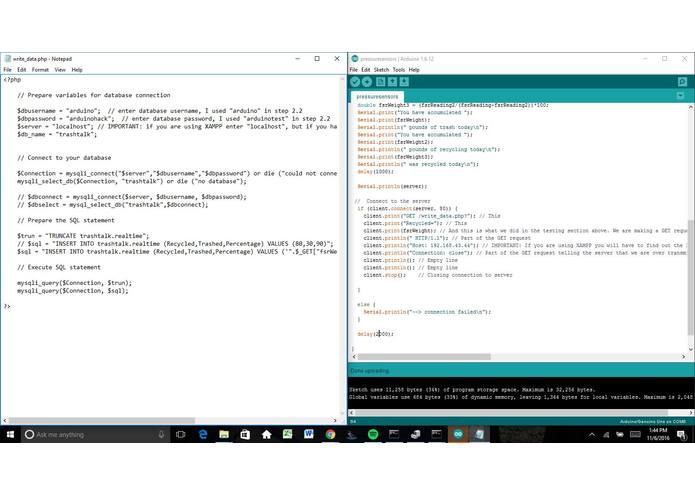The image size is (695, 494).
Task: Click the Arduino editor vertical scrollbar thumb
Action: tap(691, 277)
